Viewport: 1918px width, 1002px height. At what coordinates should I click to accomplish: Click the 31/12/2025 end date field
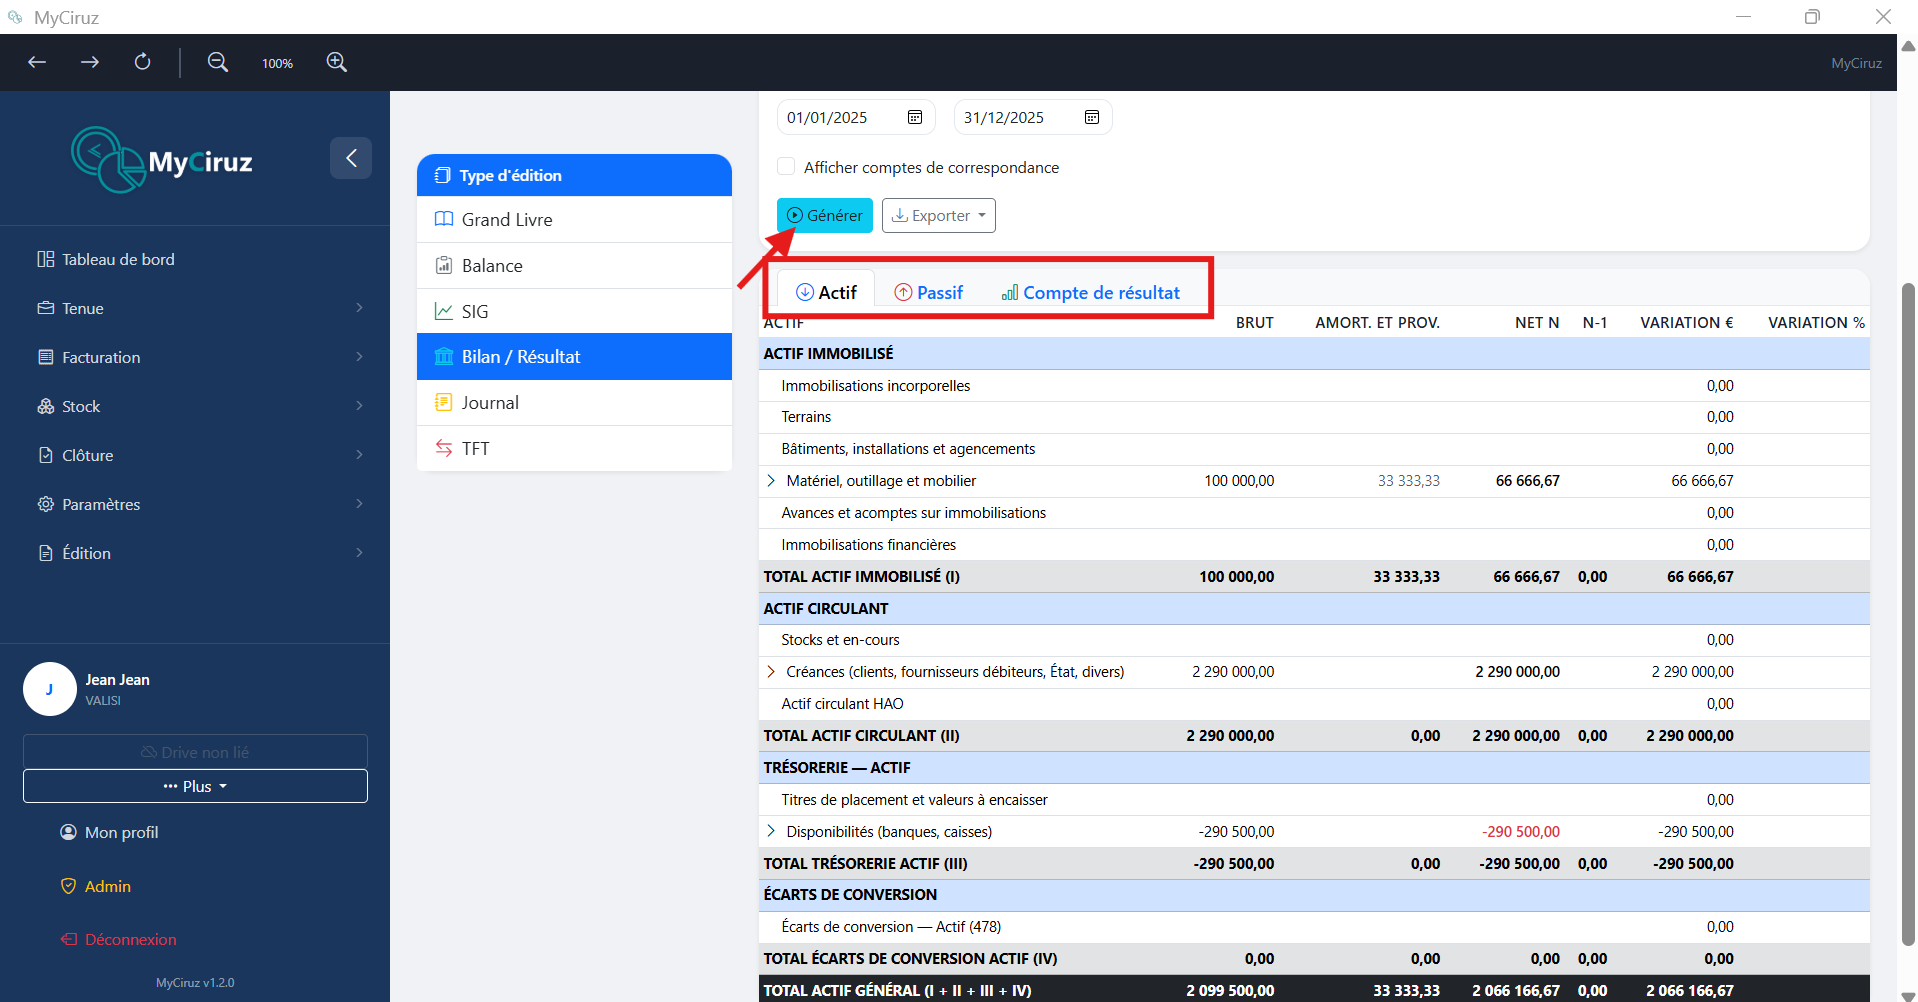[x=1033, y=117]
